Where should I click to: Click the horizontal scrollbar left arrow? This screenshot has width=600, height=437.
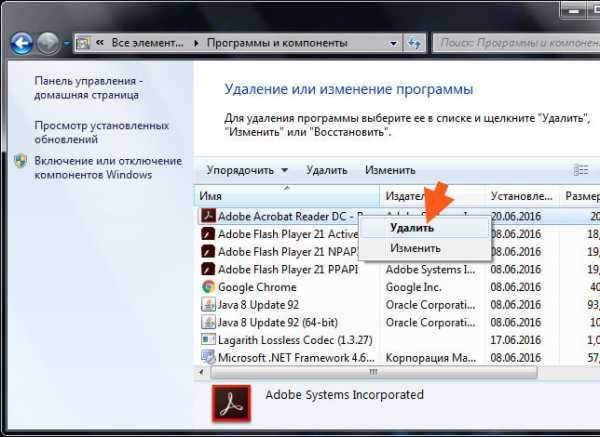201,372
